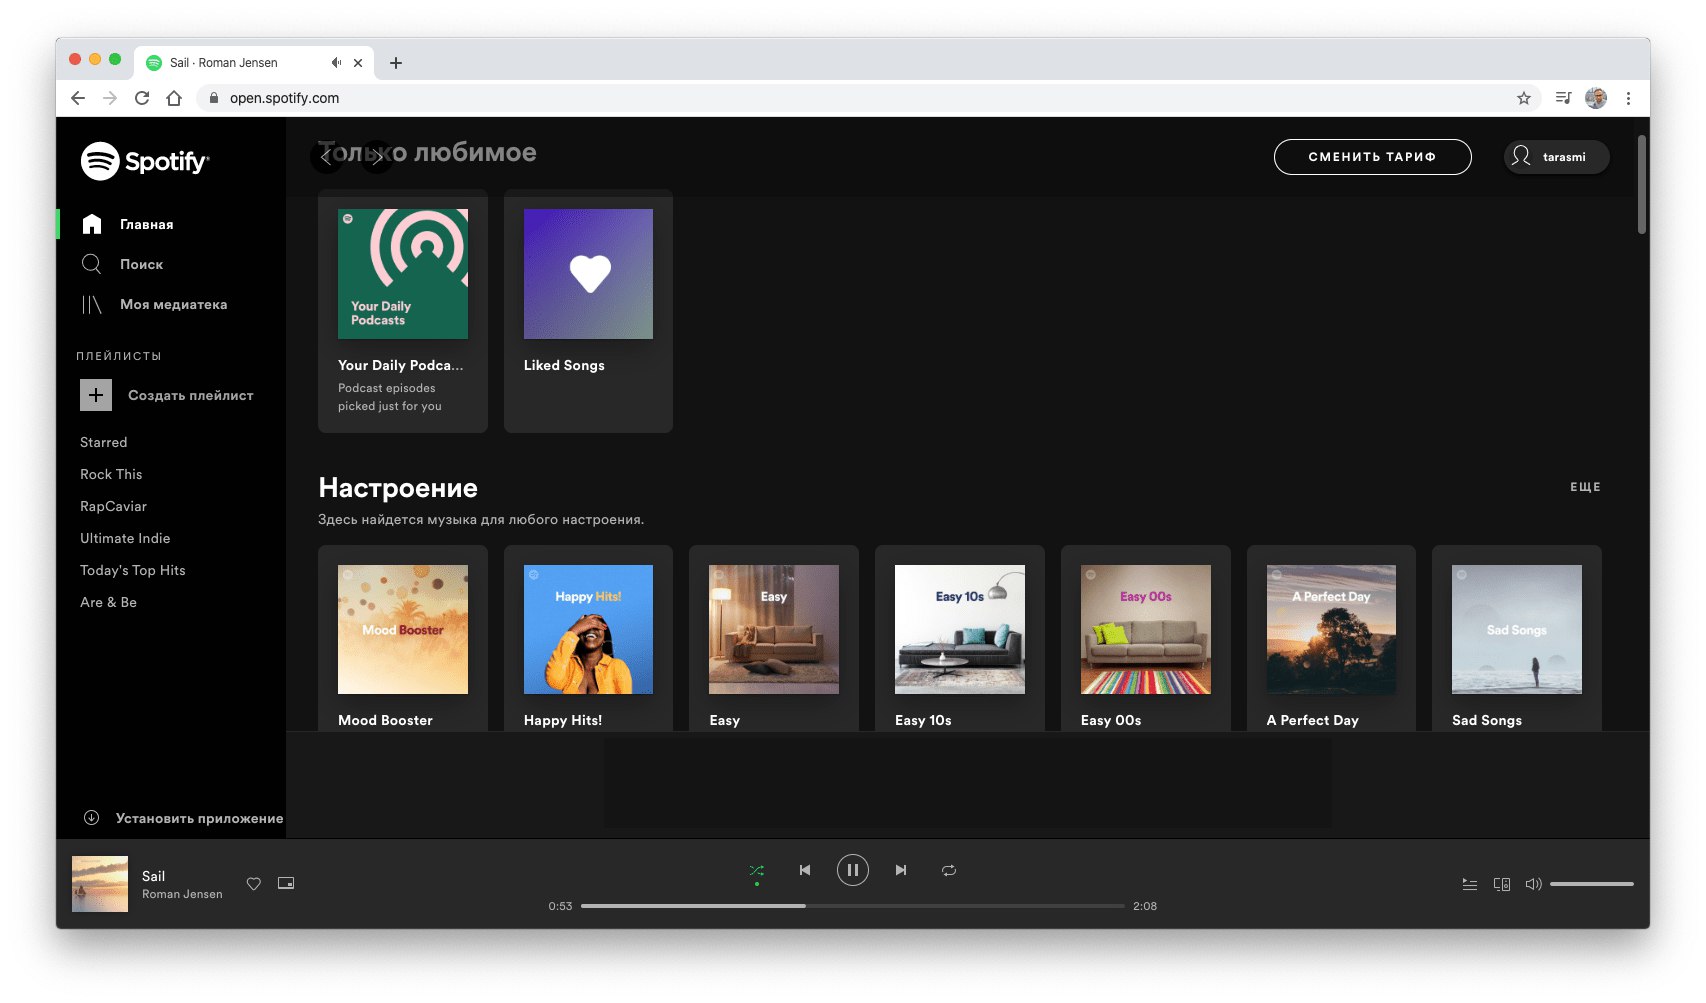Click Установить приложение install link

click(x=183, y=818)
